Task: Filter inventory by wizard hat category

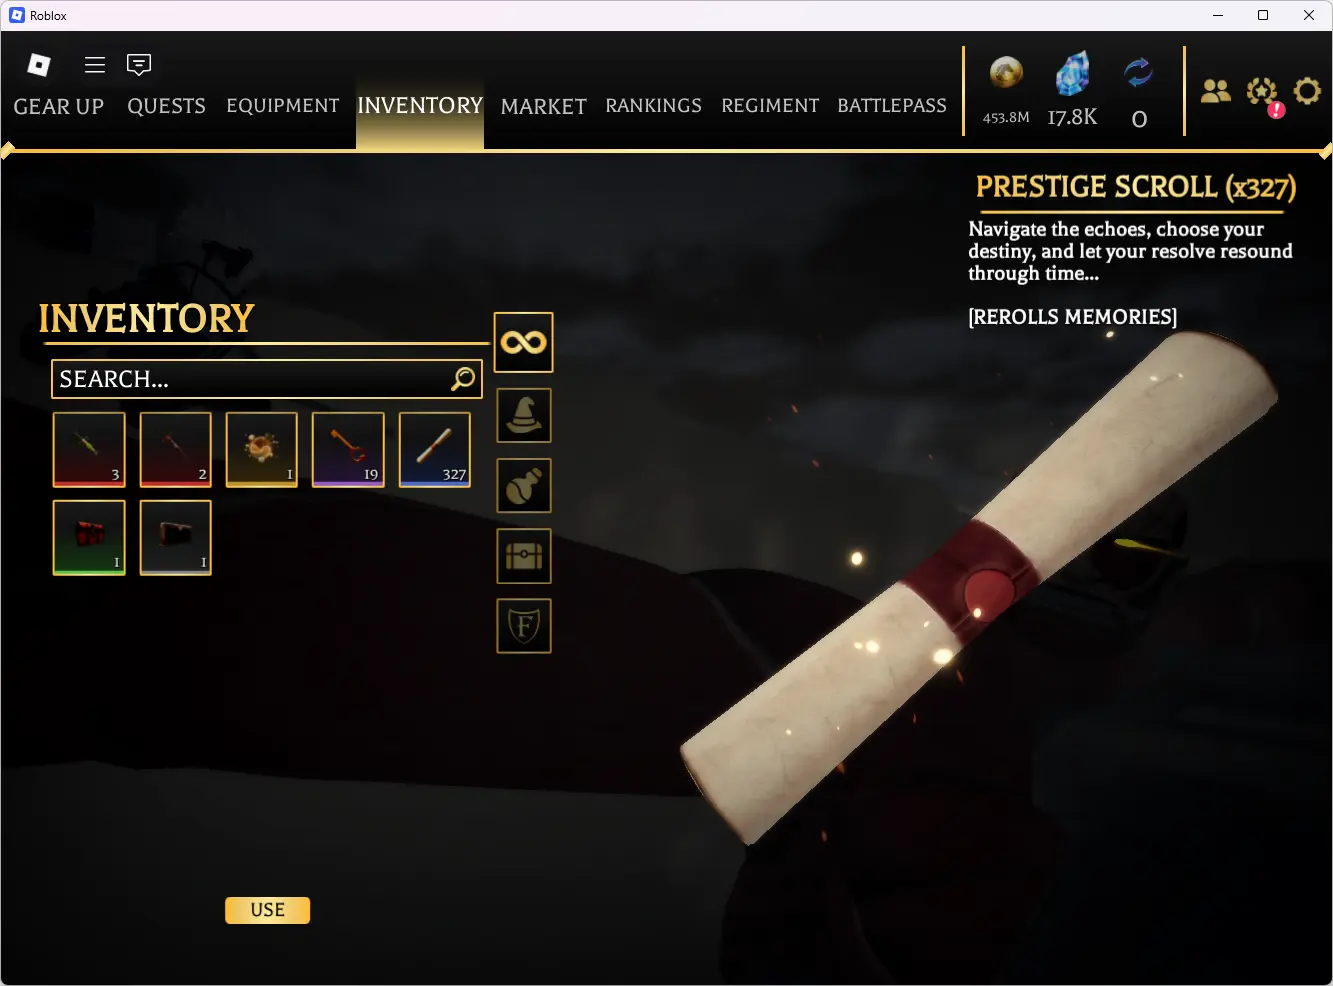Action: pyautogui.click(x=524, y=415)
